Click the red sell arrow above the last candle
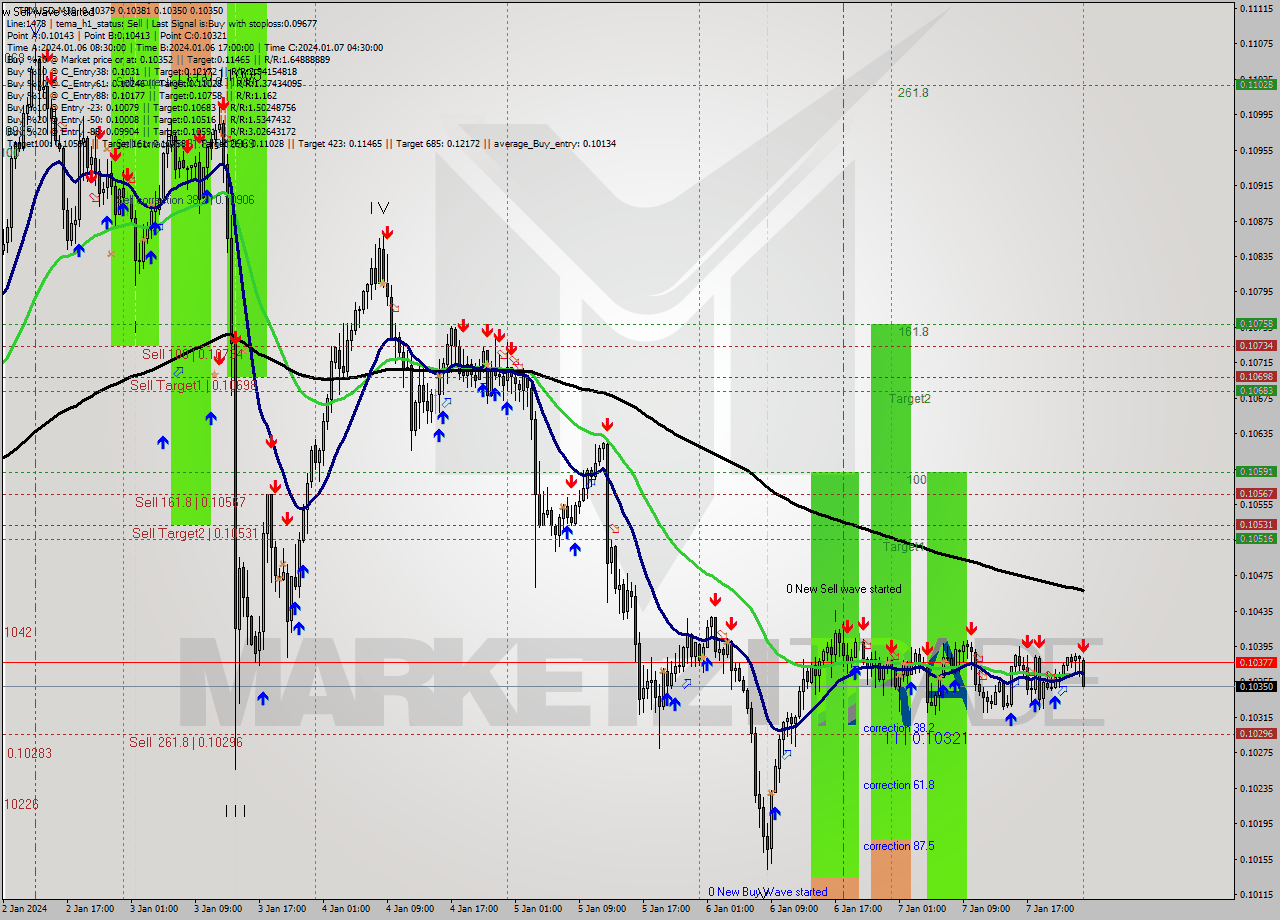This screenshot has height=920, width=1280. click(x=1083, y=645)
